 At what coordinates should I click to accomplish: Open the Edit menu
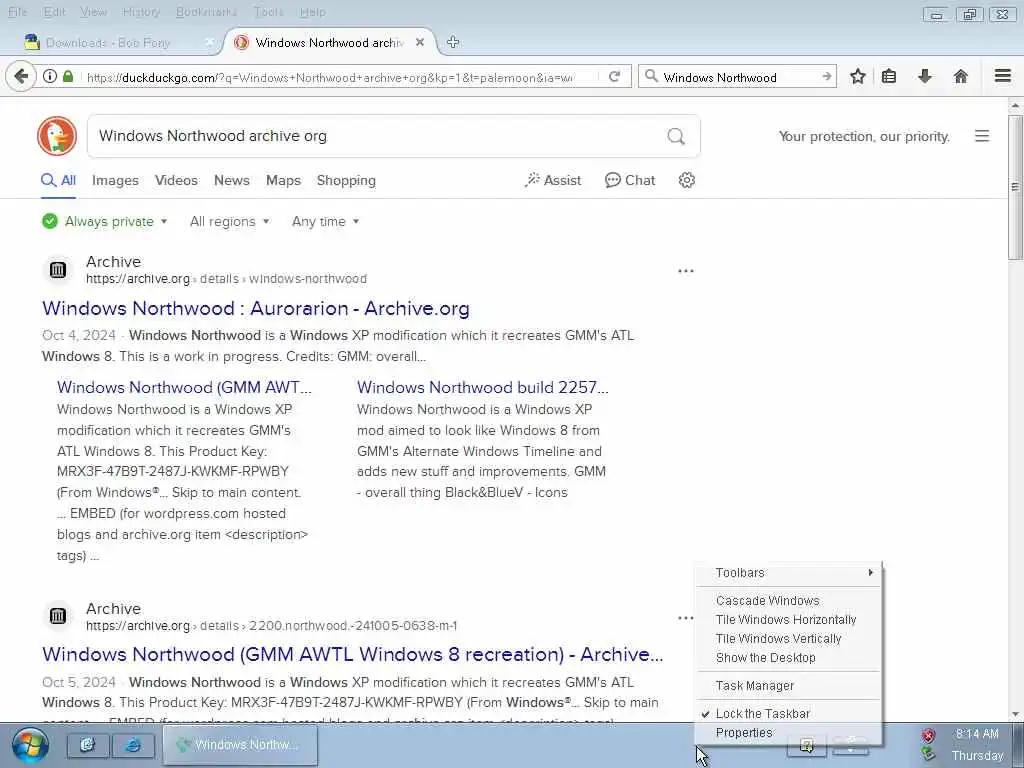(54, 12)
